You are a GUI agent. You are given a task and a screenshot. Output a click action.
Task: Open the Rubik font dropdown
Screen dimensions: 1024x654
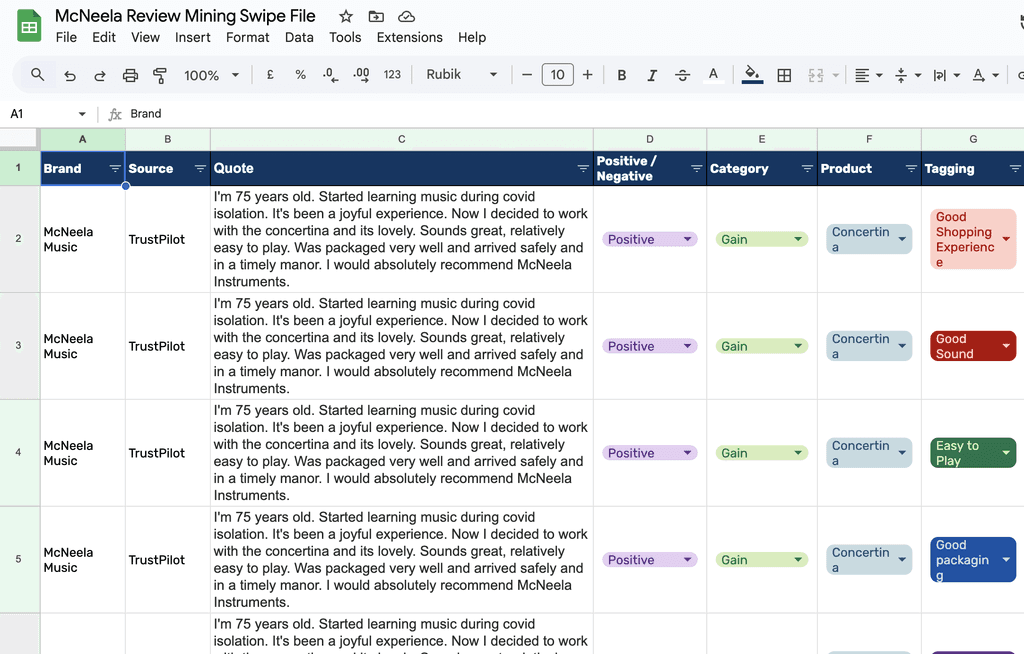pyautogui.click(x=462, y=74)
